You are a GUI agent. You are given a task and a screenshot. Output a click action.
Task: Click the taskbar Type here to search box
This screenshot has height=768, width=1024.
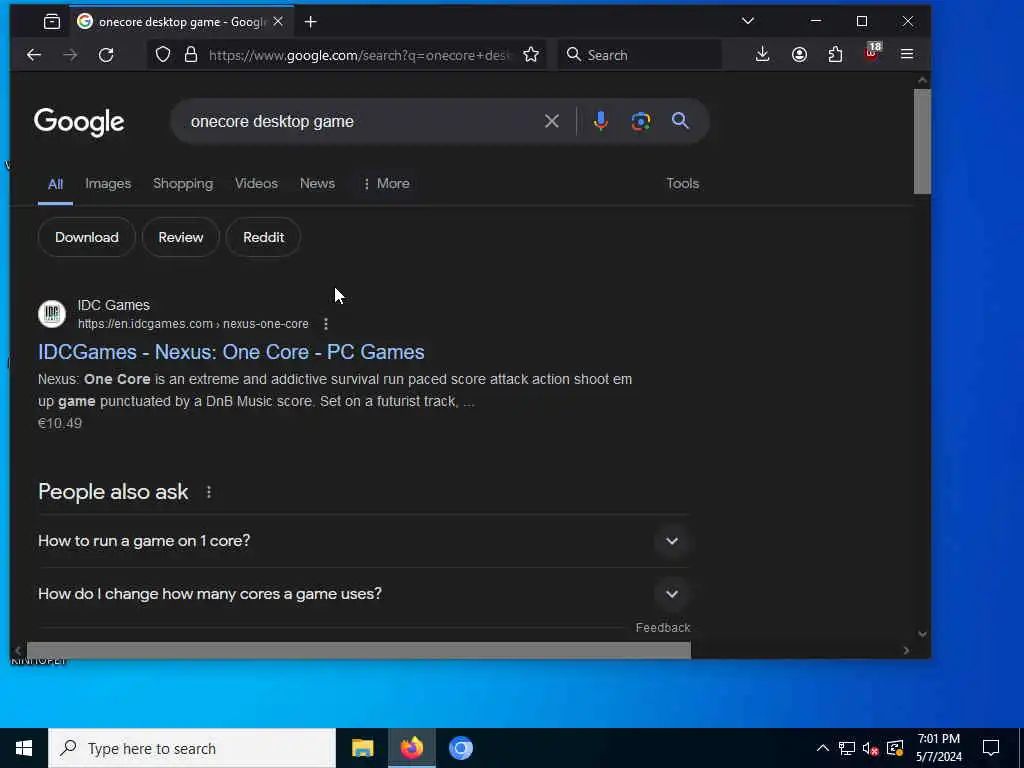click(x=192, y=748)
